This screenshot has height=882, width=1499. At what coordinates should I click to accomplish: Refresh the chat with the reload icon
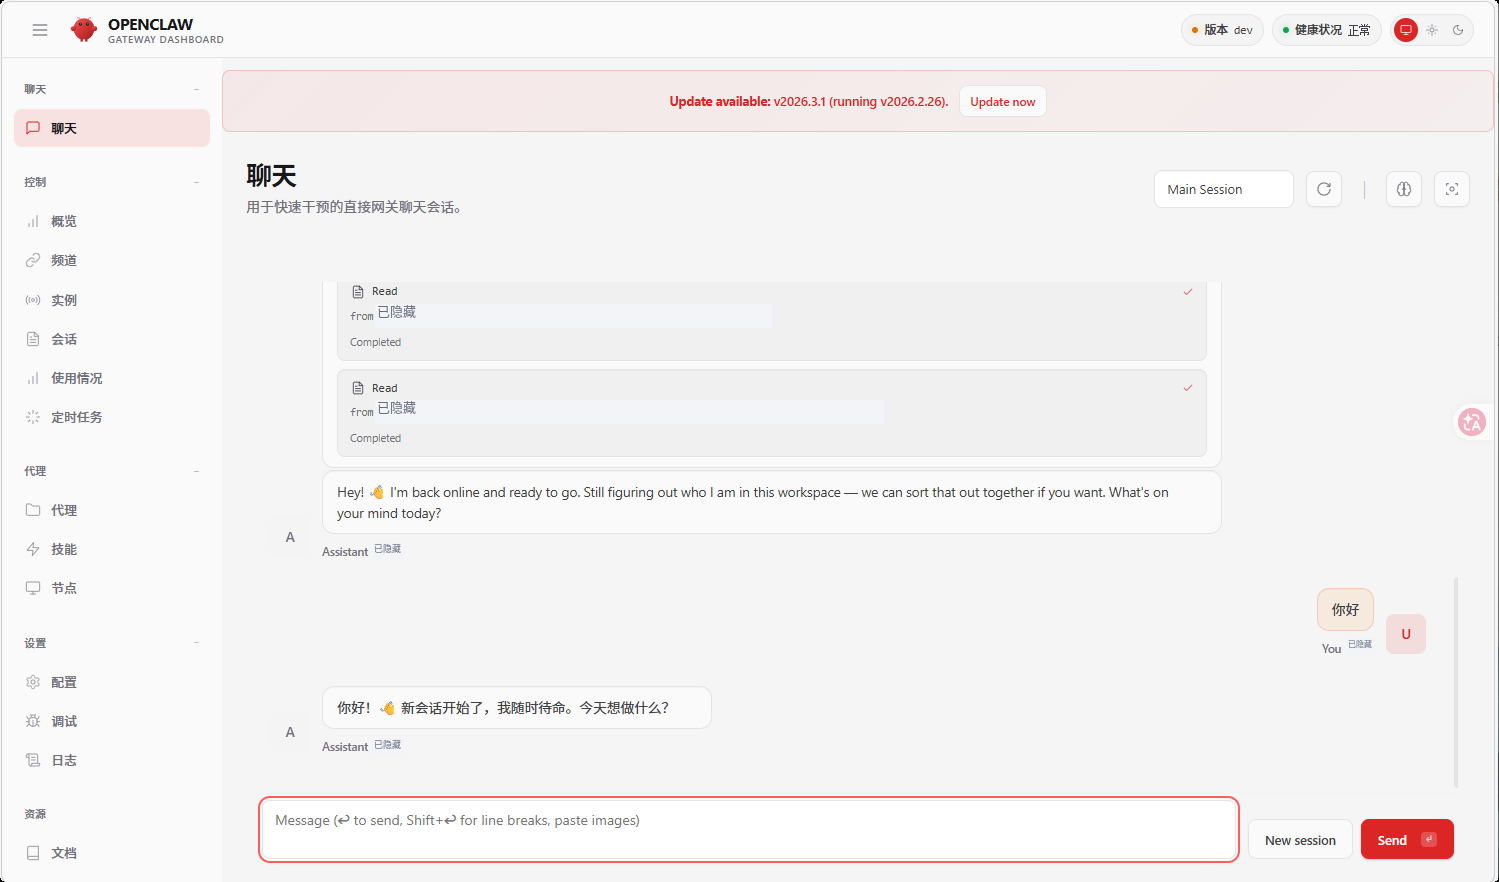[x=1324, y=189]
